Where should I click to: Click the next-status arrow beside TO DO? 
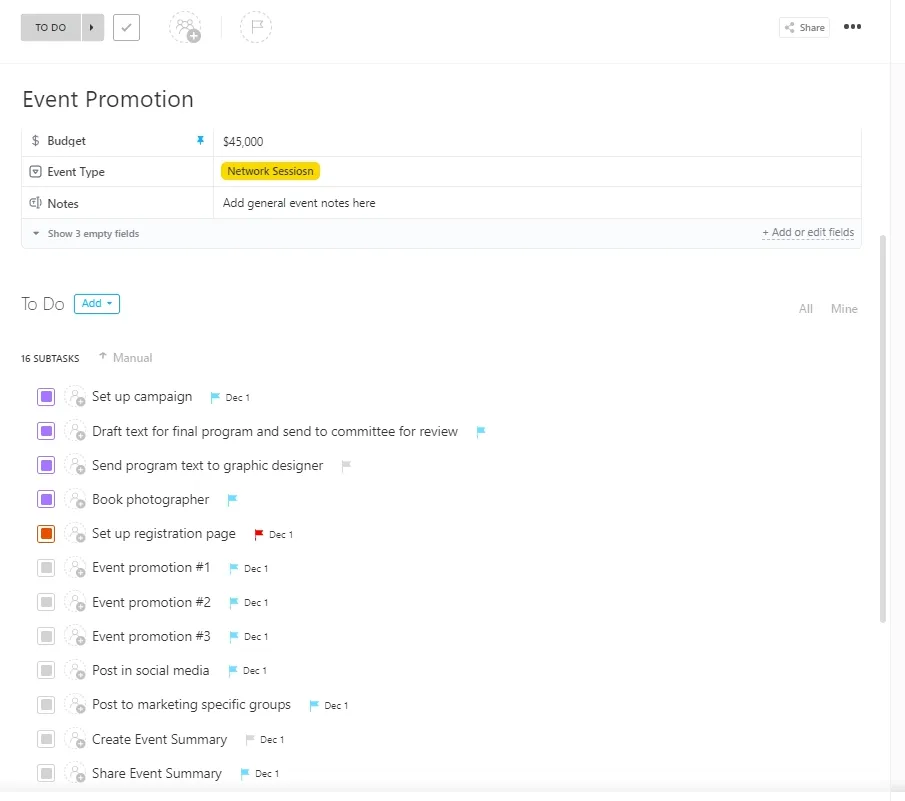92,27
